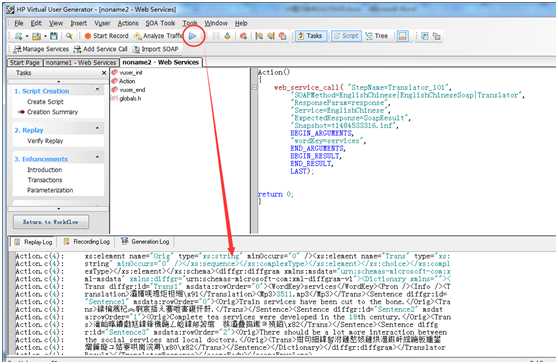Click the Save script icon

pyautogui.click(x=54, y=36)
